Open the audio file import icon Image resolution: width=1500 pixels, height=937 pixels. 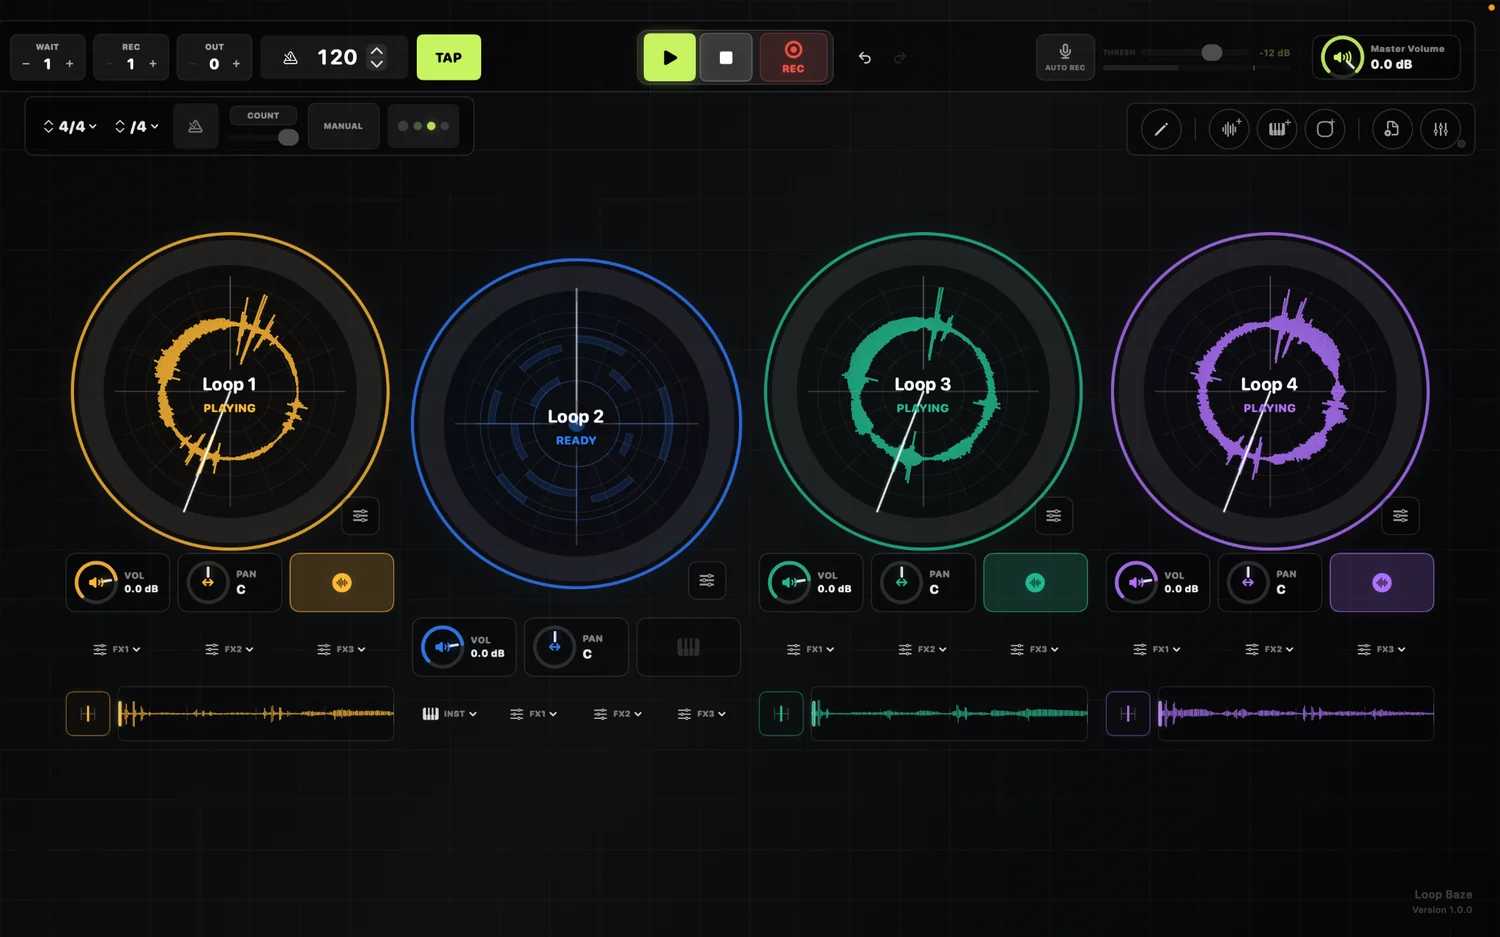[1392, 129]
